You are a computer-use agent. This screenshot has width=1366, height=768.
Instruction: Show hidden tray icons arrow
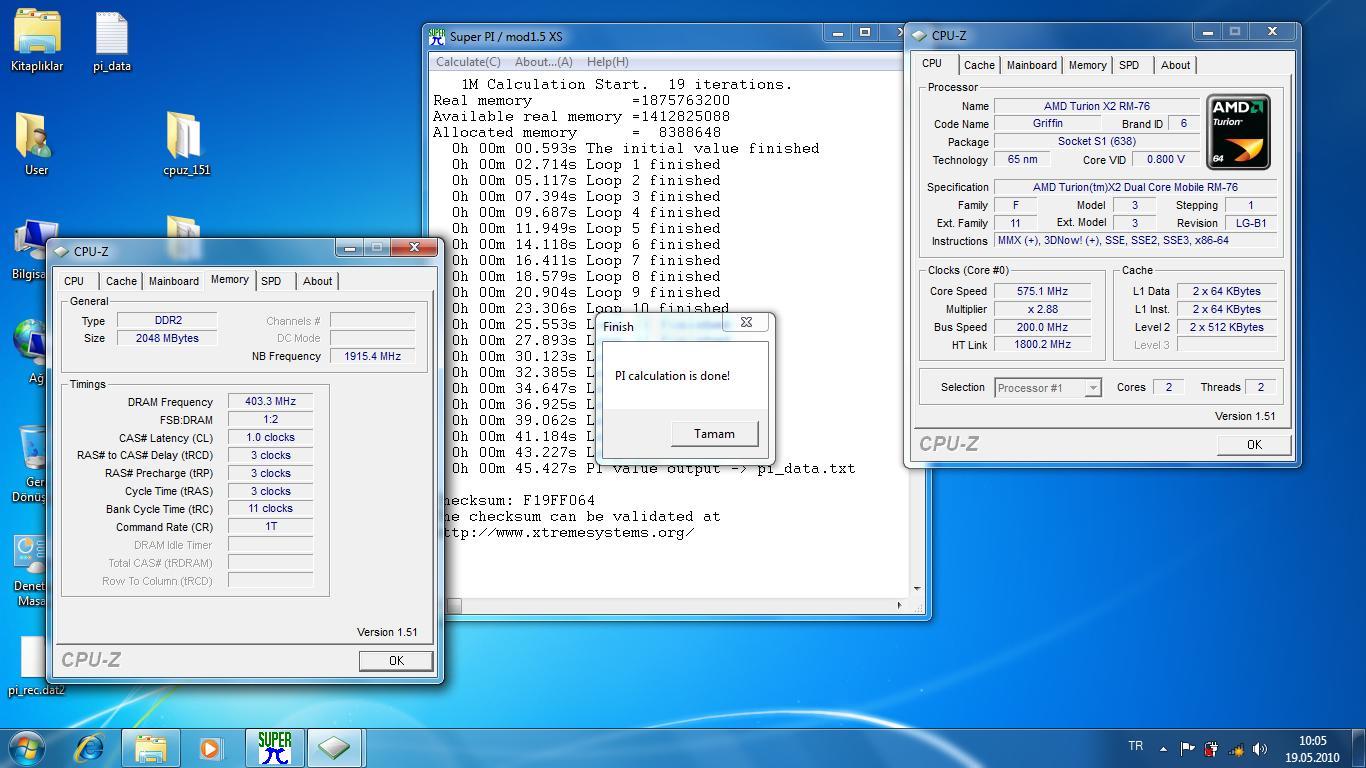click(1163, 748)
